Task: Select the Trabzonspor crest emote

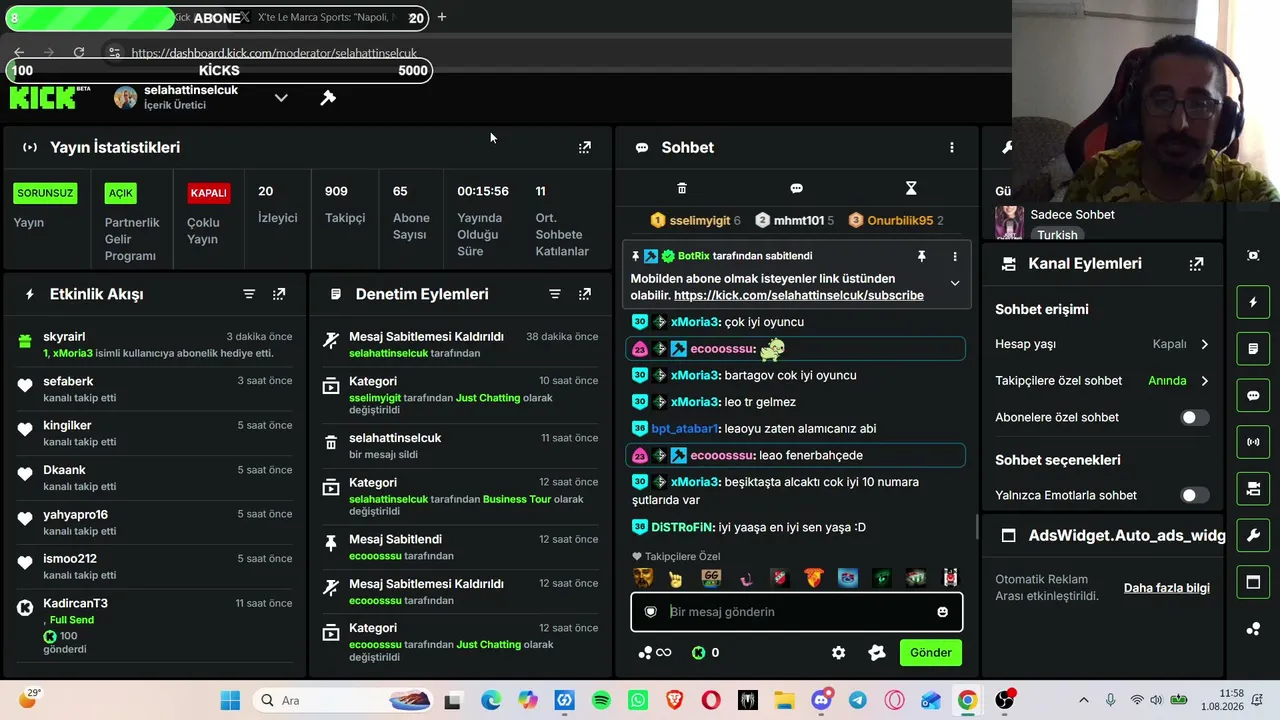Action: pyautogui.click(x=848, y=578)
